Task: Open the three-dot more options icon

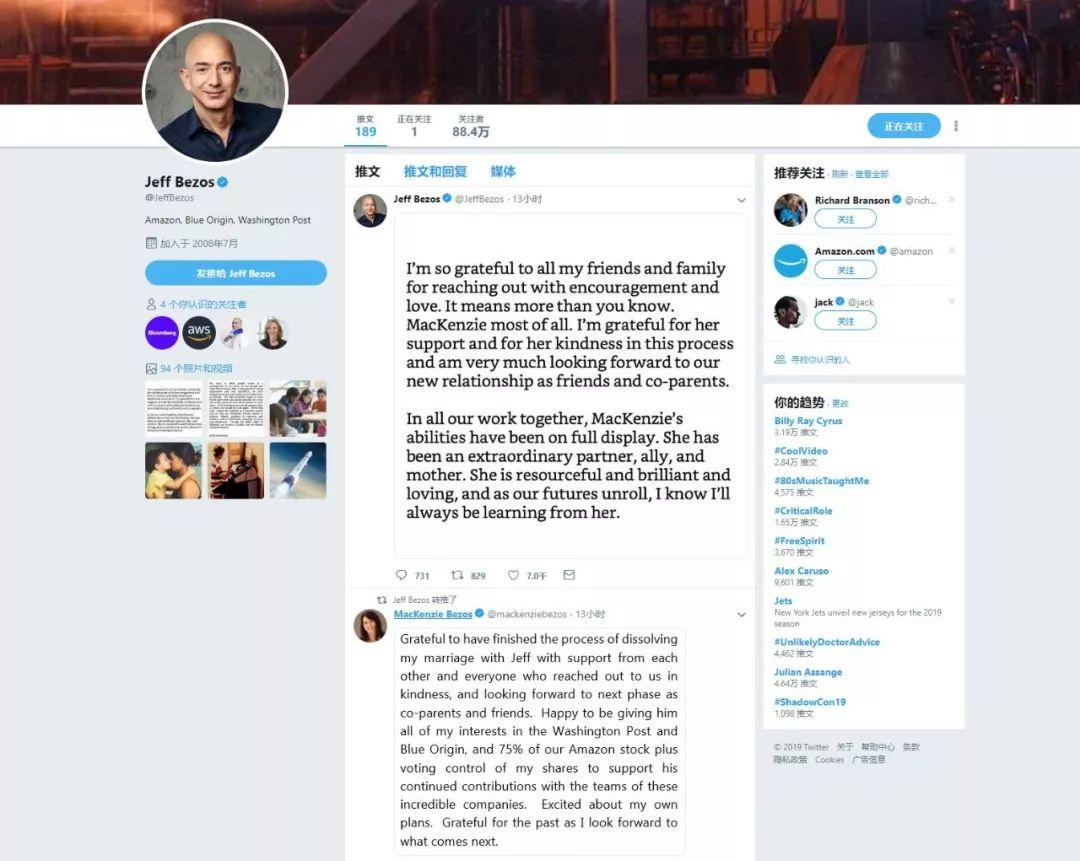Action: click(956, 126)
